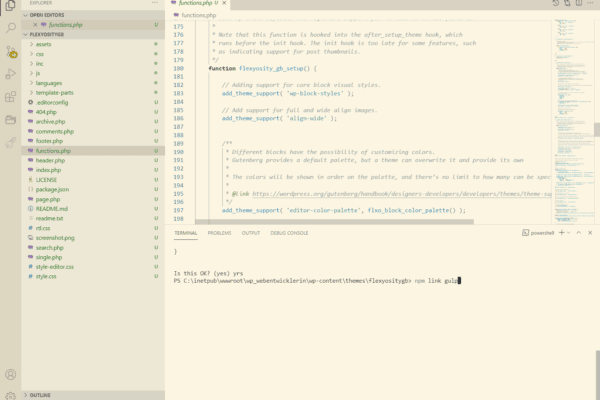Open 404.php in the file tree
The width and height of the screenshot is (600, 400).
(x=93, y=112)
